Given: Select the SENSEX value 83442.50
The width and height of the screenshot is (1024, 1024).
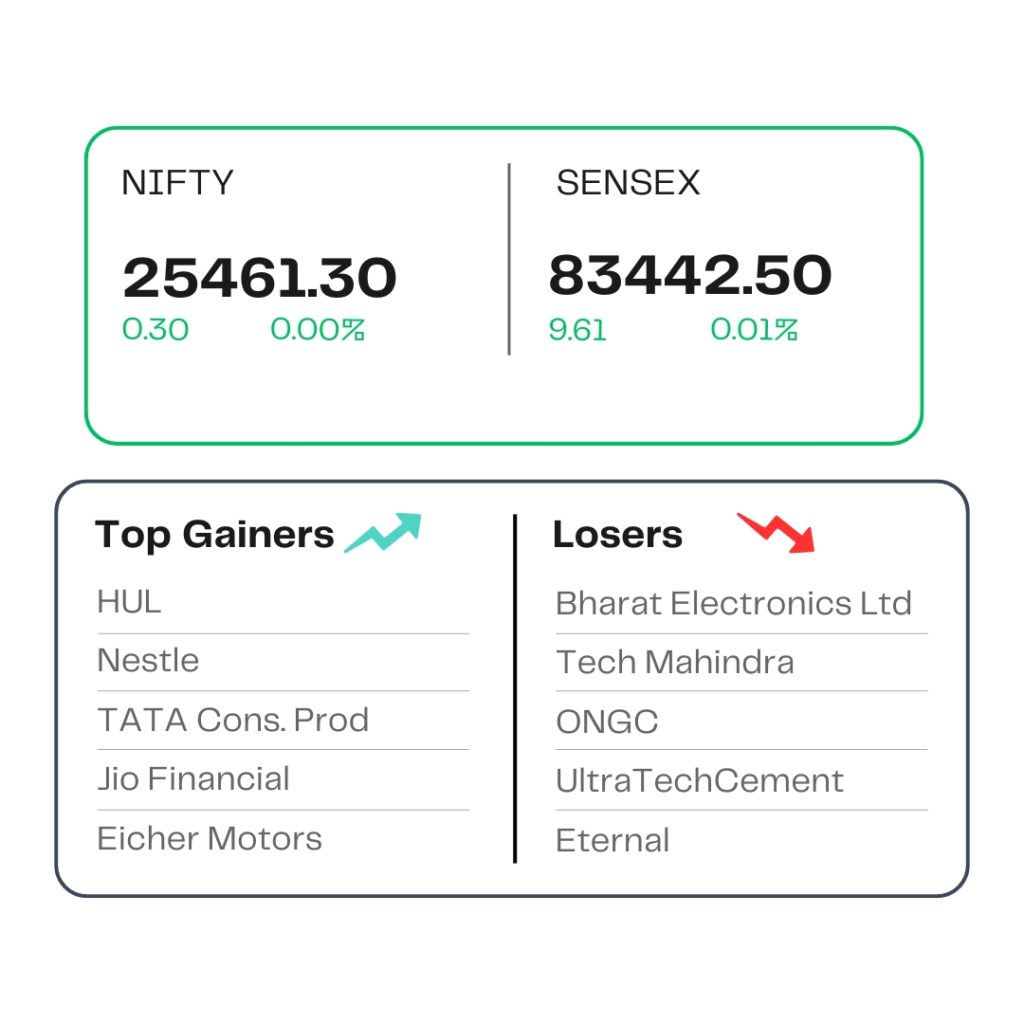Looking at the screenshot, I should click(x=690, y=275).
